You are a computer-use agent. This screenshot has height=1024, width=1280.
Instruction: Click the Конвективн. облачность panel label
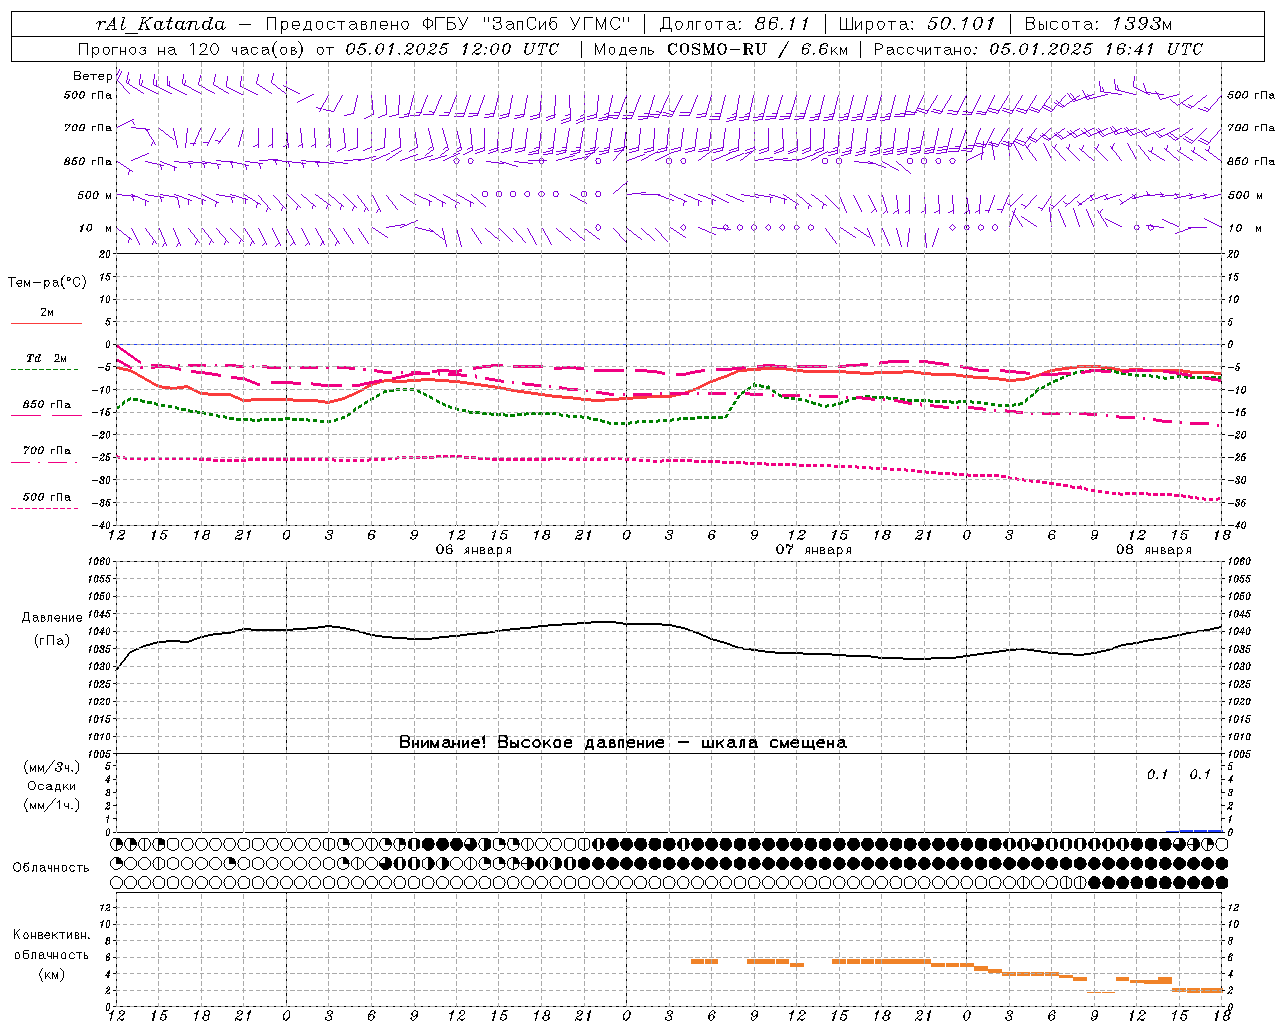pos(52,945)
